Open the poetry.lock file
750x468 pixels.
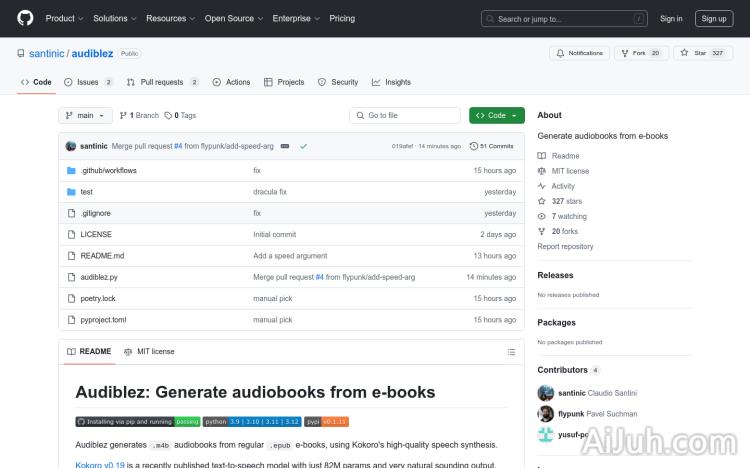coord(98,298)
